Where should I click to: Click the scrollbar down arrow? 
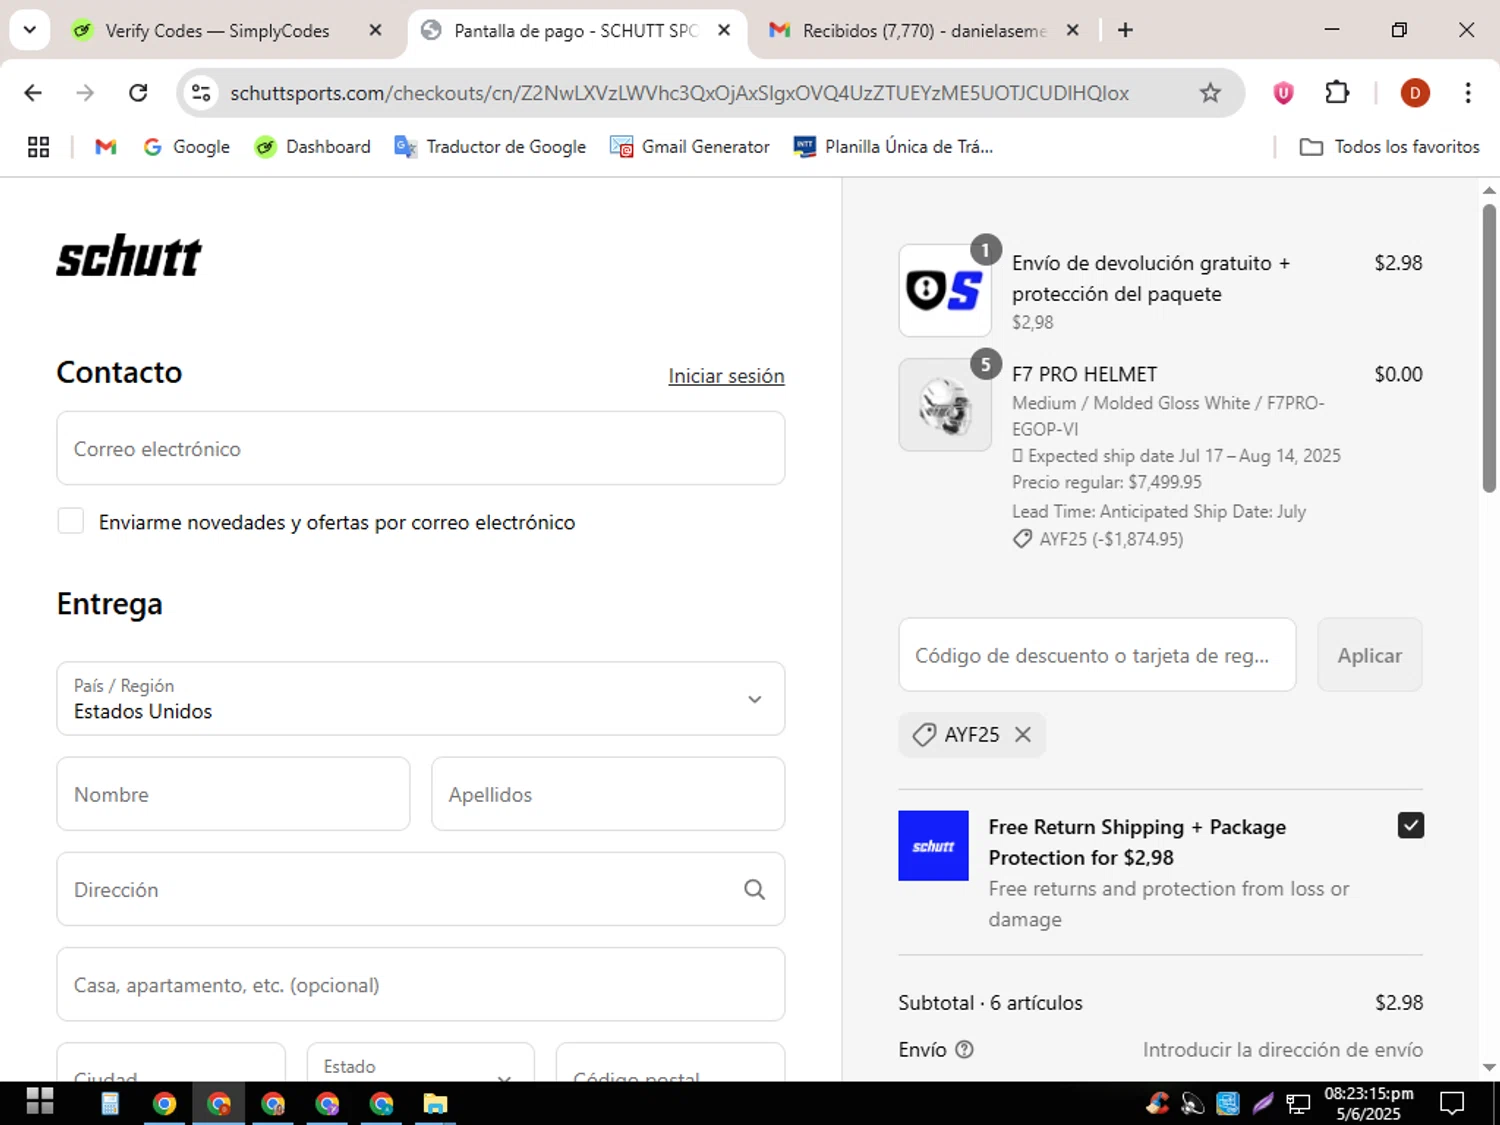click(1489, 1068)
